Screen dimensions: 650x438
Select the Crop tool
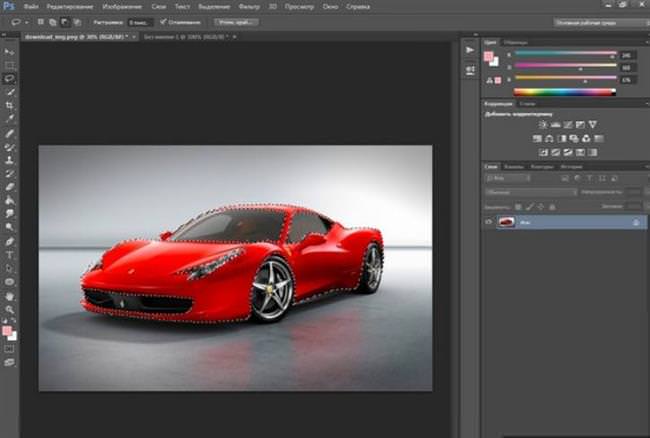click(10, 105)
